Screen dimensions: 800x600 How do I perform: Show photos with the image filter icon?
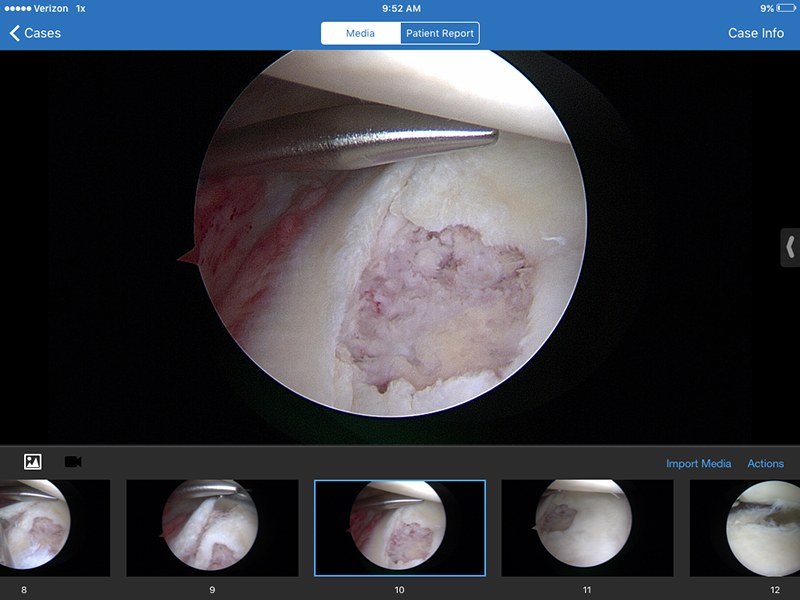pyautogui.click(x=33, y=462)
